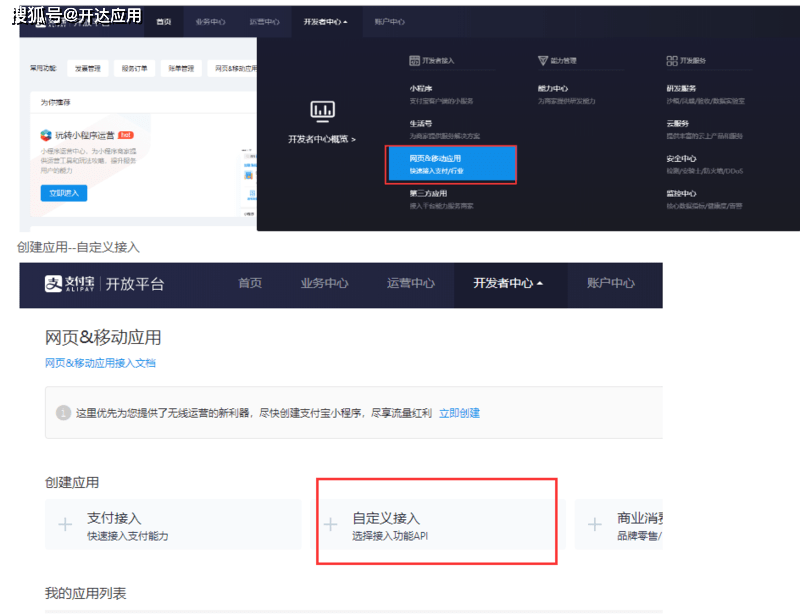This screenshot has height=615, width=800.
Task: Click the 开发服务 grid section icon
Action: [x=672, y=61]
